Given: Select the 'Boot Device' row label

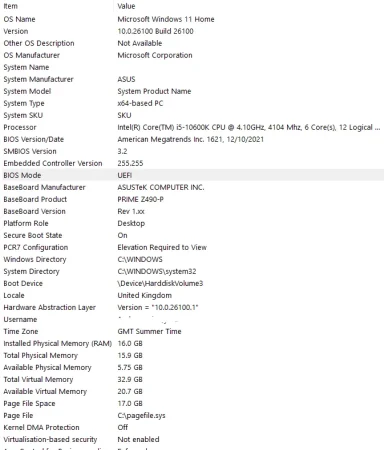Looking at the screenshot, I should [x=23, y=283].
